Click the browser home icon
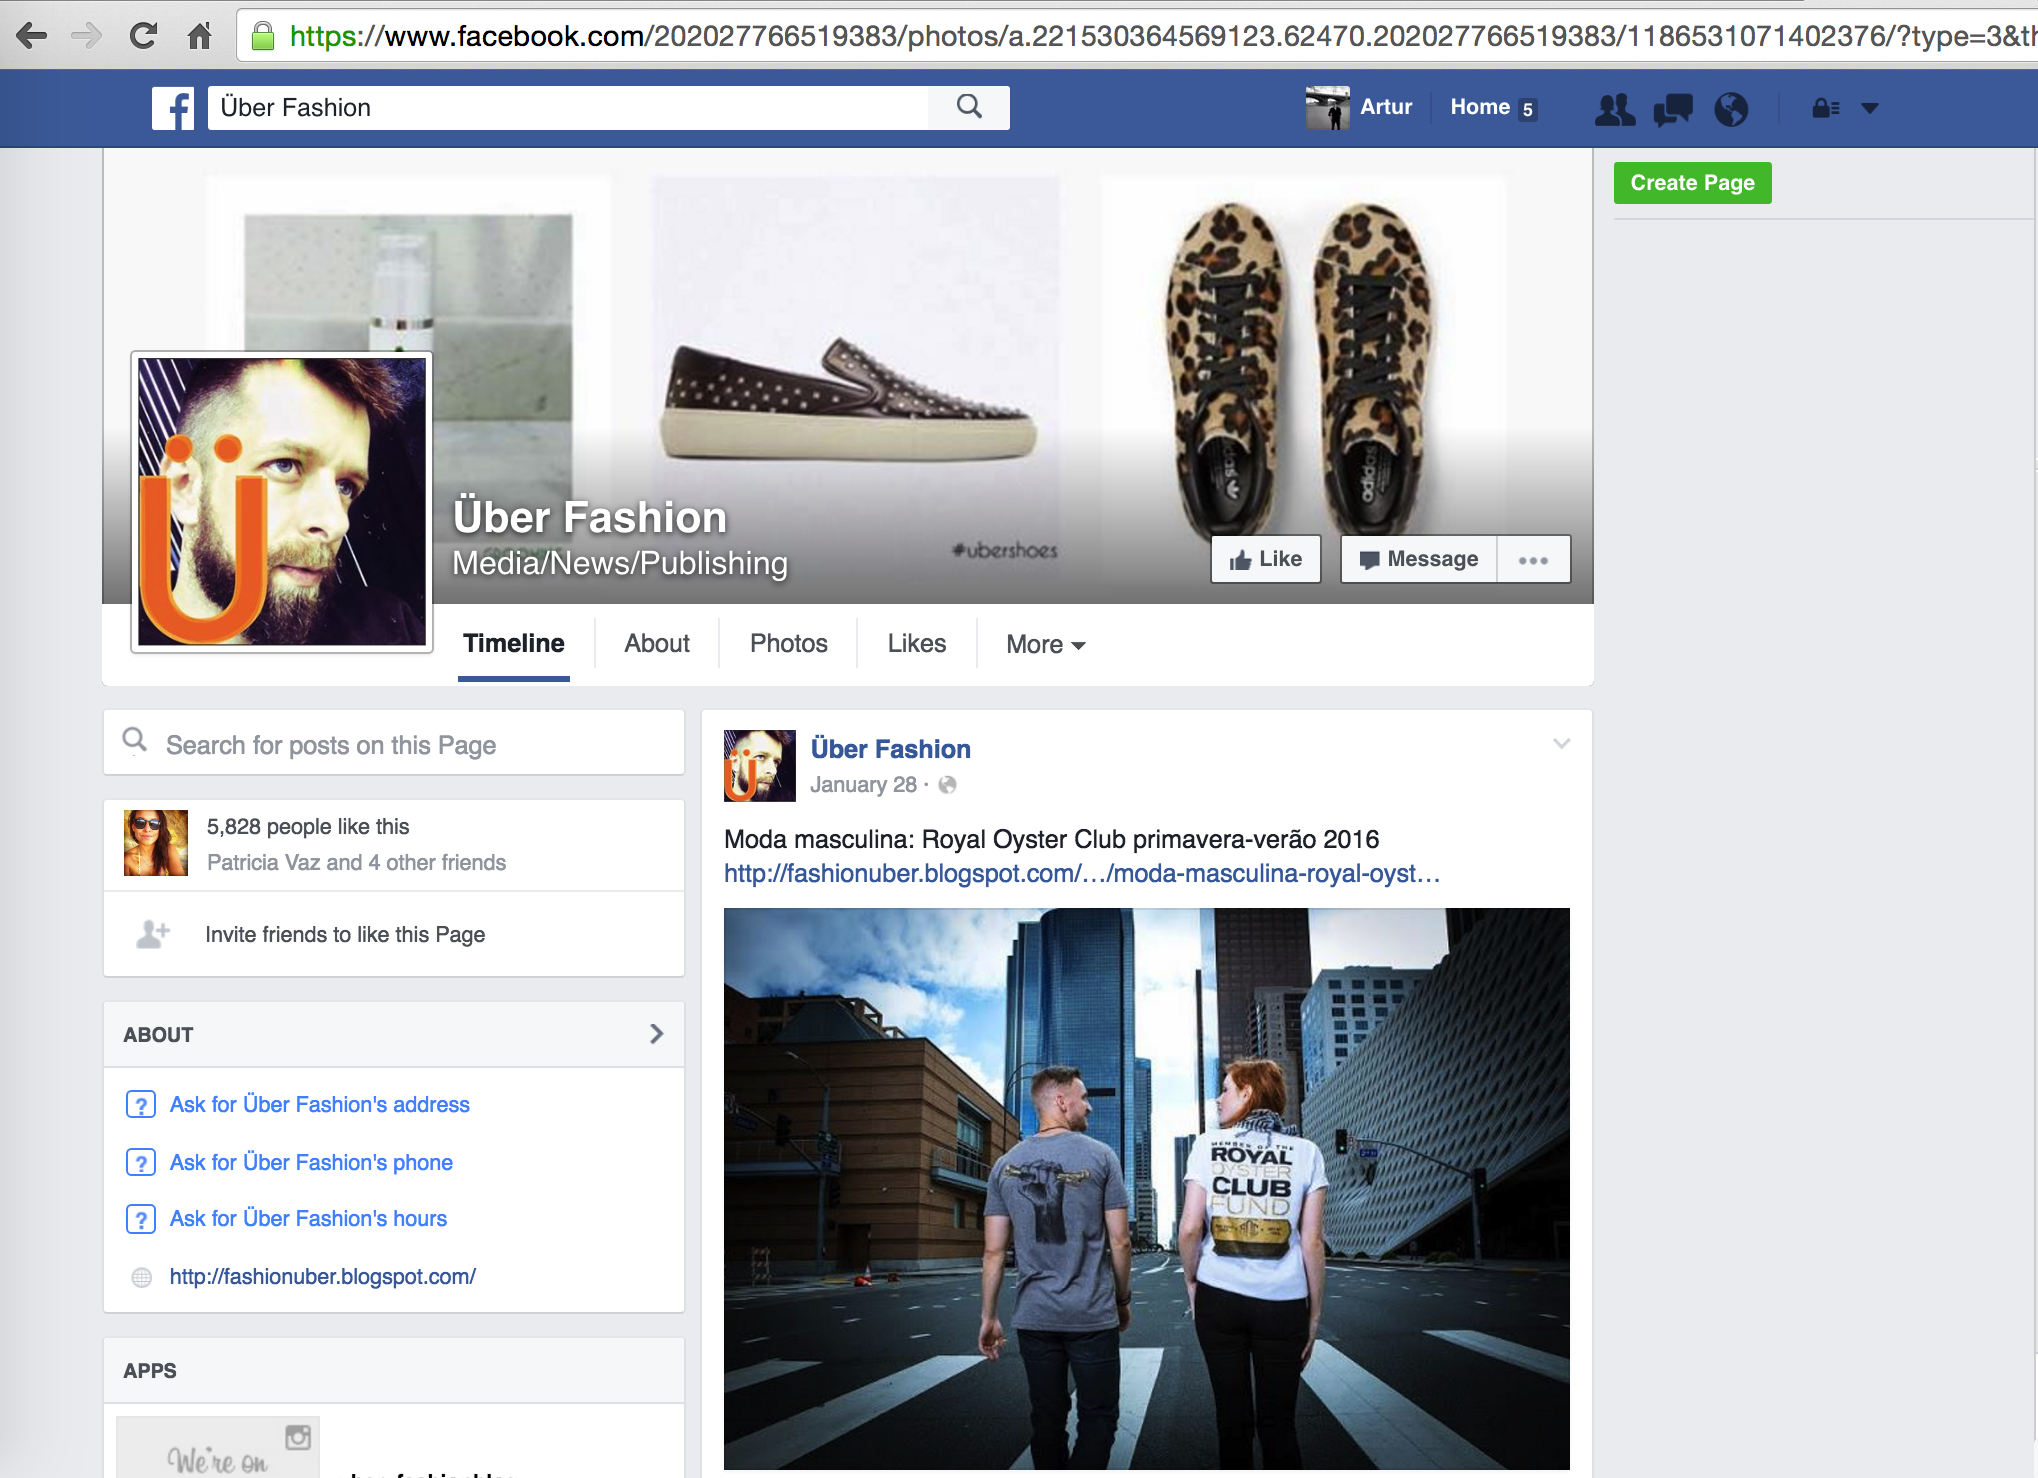The image size is (2038, 1478). click(199, 36)
